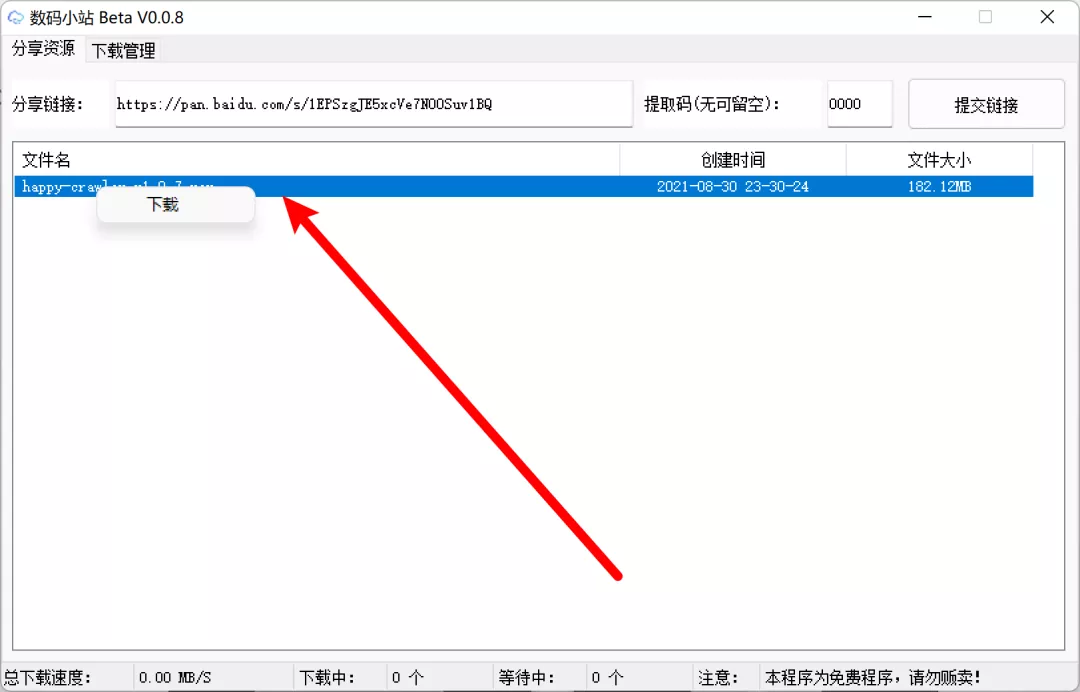1080x692 pixels.
Task: Click the 分享链接 label
Action: pos(48,105)
